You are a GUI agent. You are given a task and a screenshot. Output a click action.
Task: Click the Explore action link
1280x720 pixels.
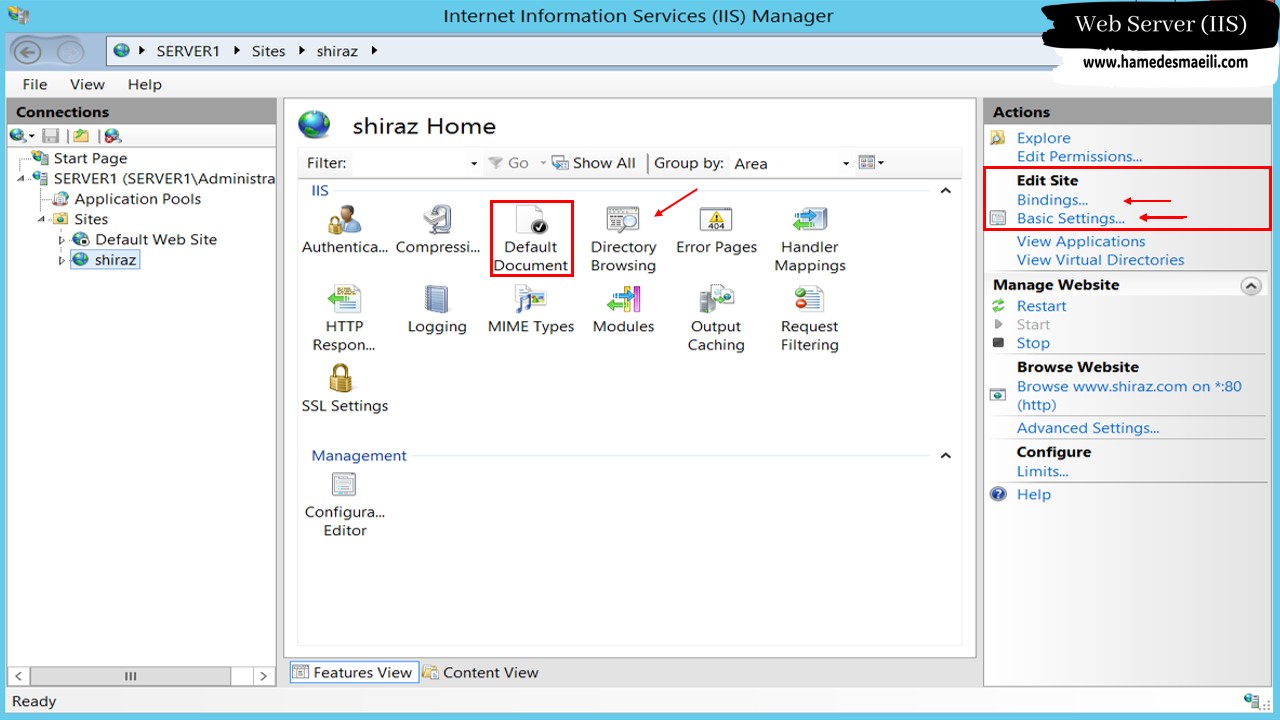point(1043,138)
